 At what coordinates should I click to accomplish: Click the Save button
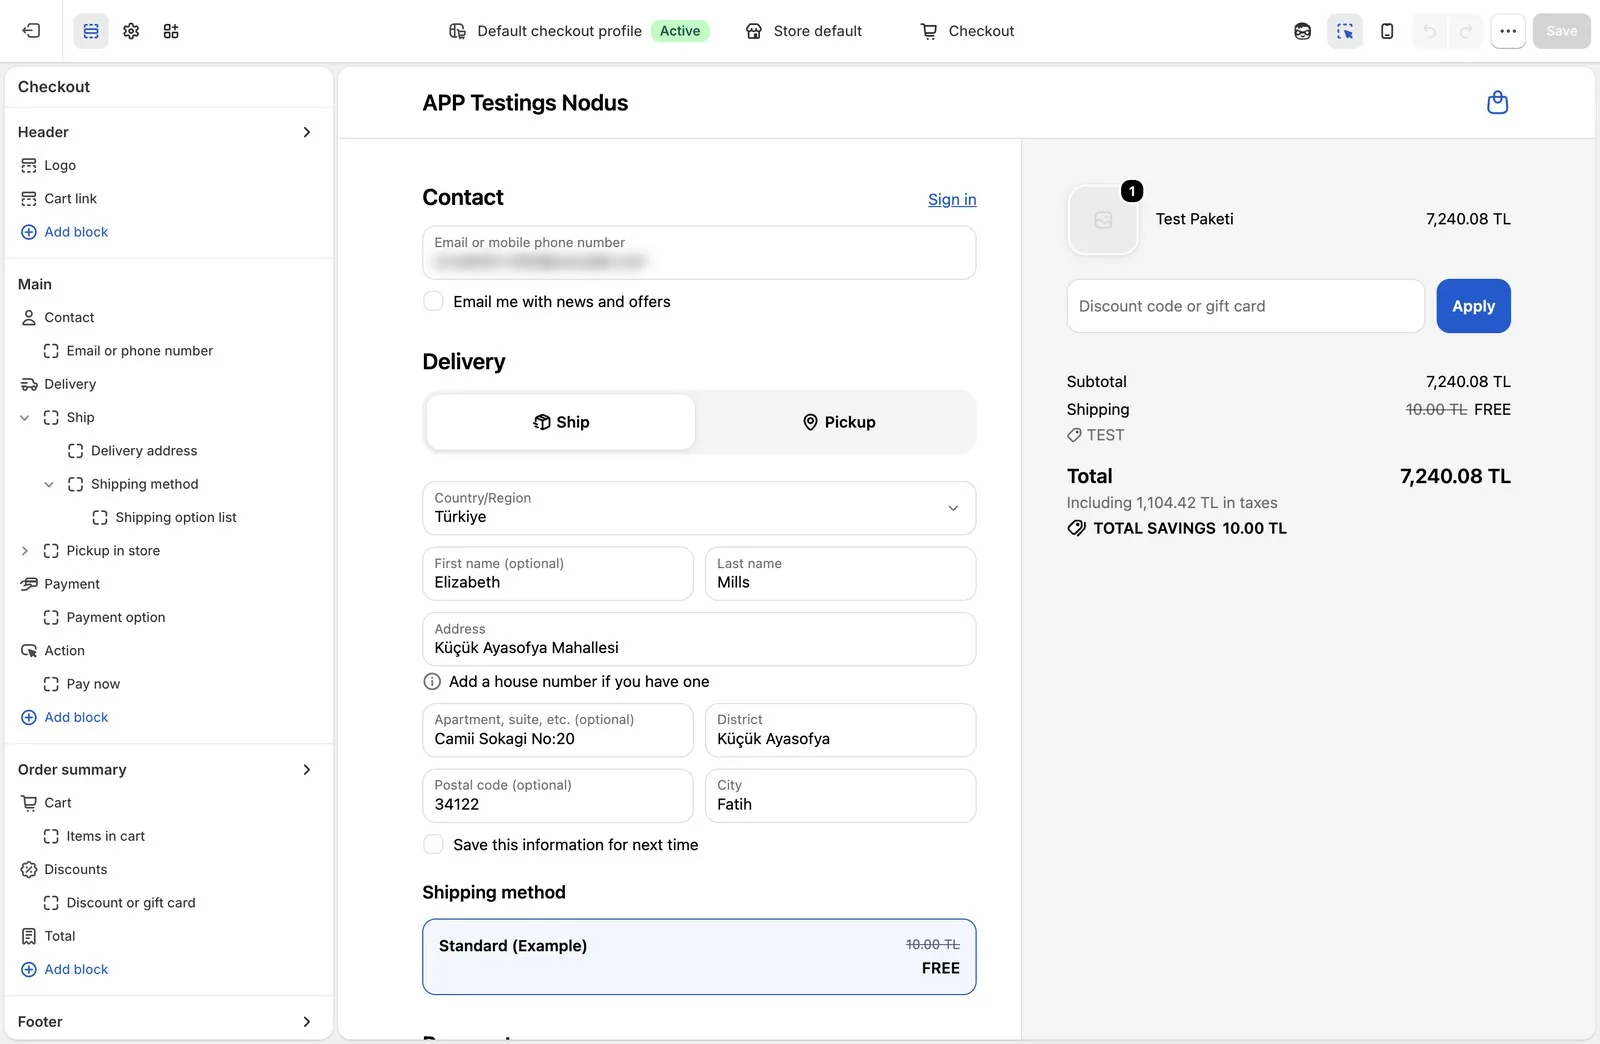pyautogui.click(x=1561, y=31)
